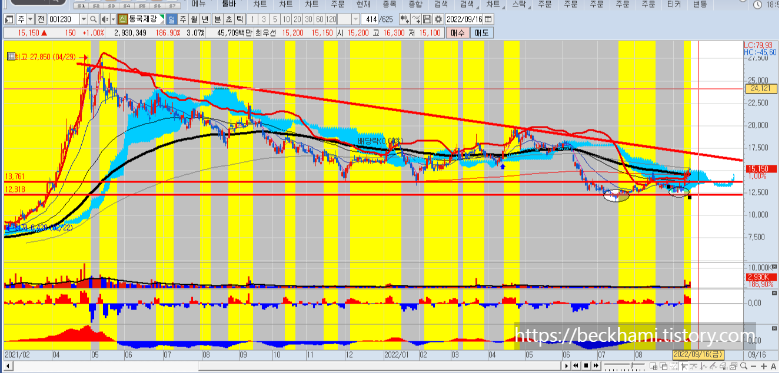The width and height of the screenshot is (779, 373).
Task: Open the stock code 001230 dropdown arrow
Action: [83, 19]
